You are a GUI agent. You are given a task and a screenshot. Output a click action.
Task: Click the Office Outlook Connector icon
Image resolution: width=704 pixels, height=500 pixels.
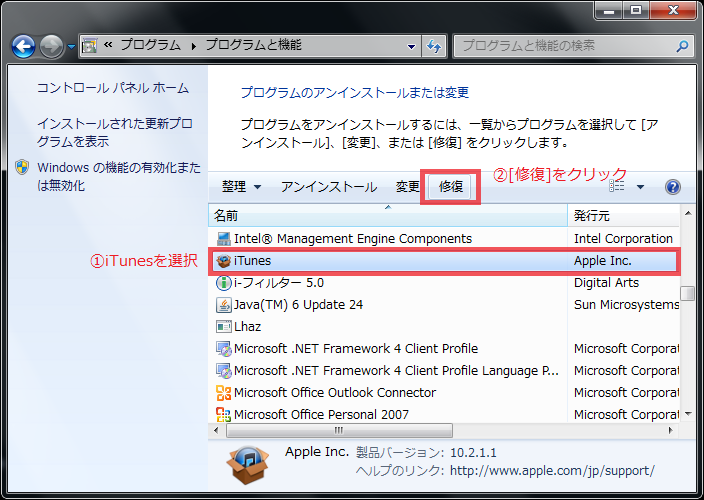click(x=224, y=393)
